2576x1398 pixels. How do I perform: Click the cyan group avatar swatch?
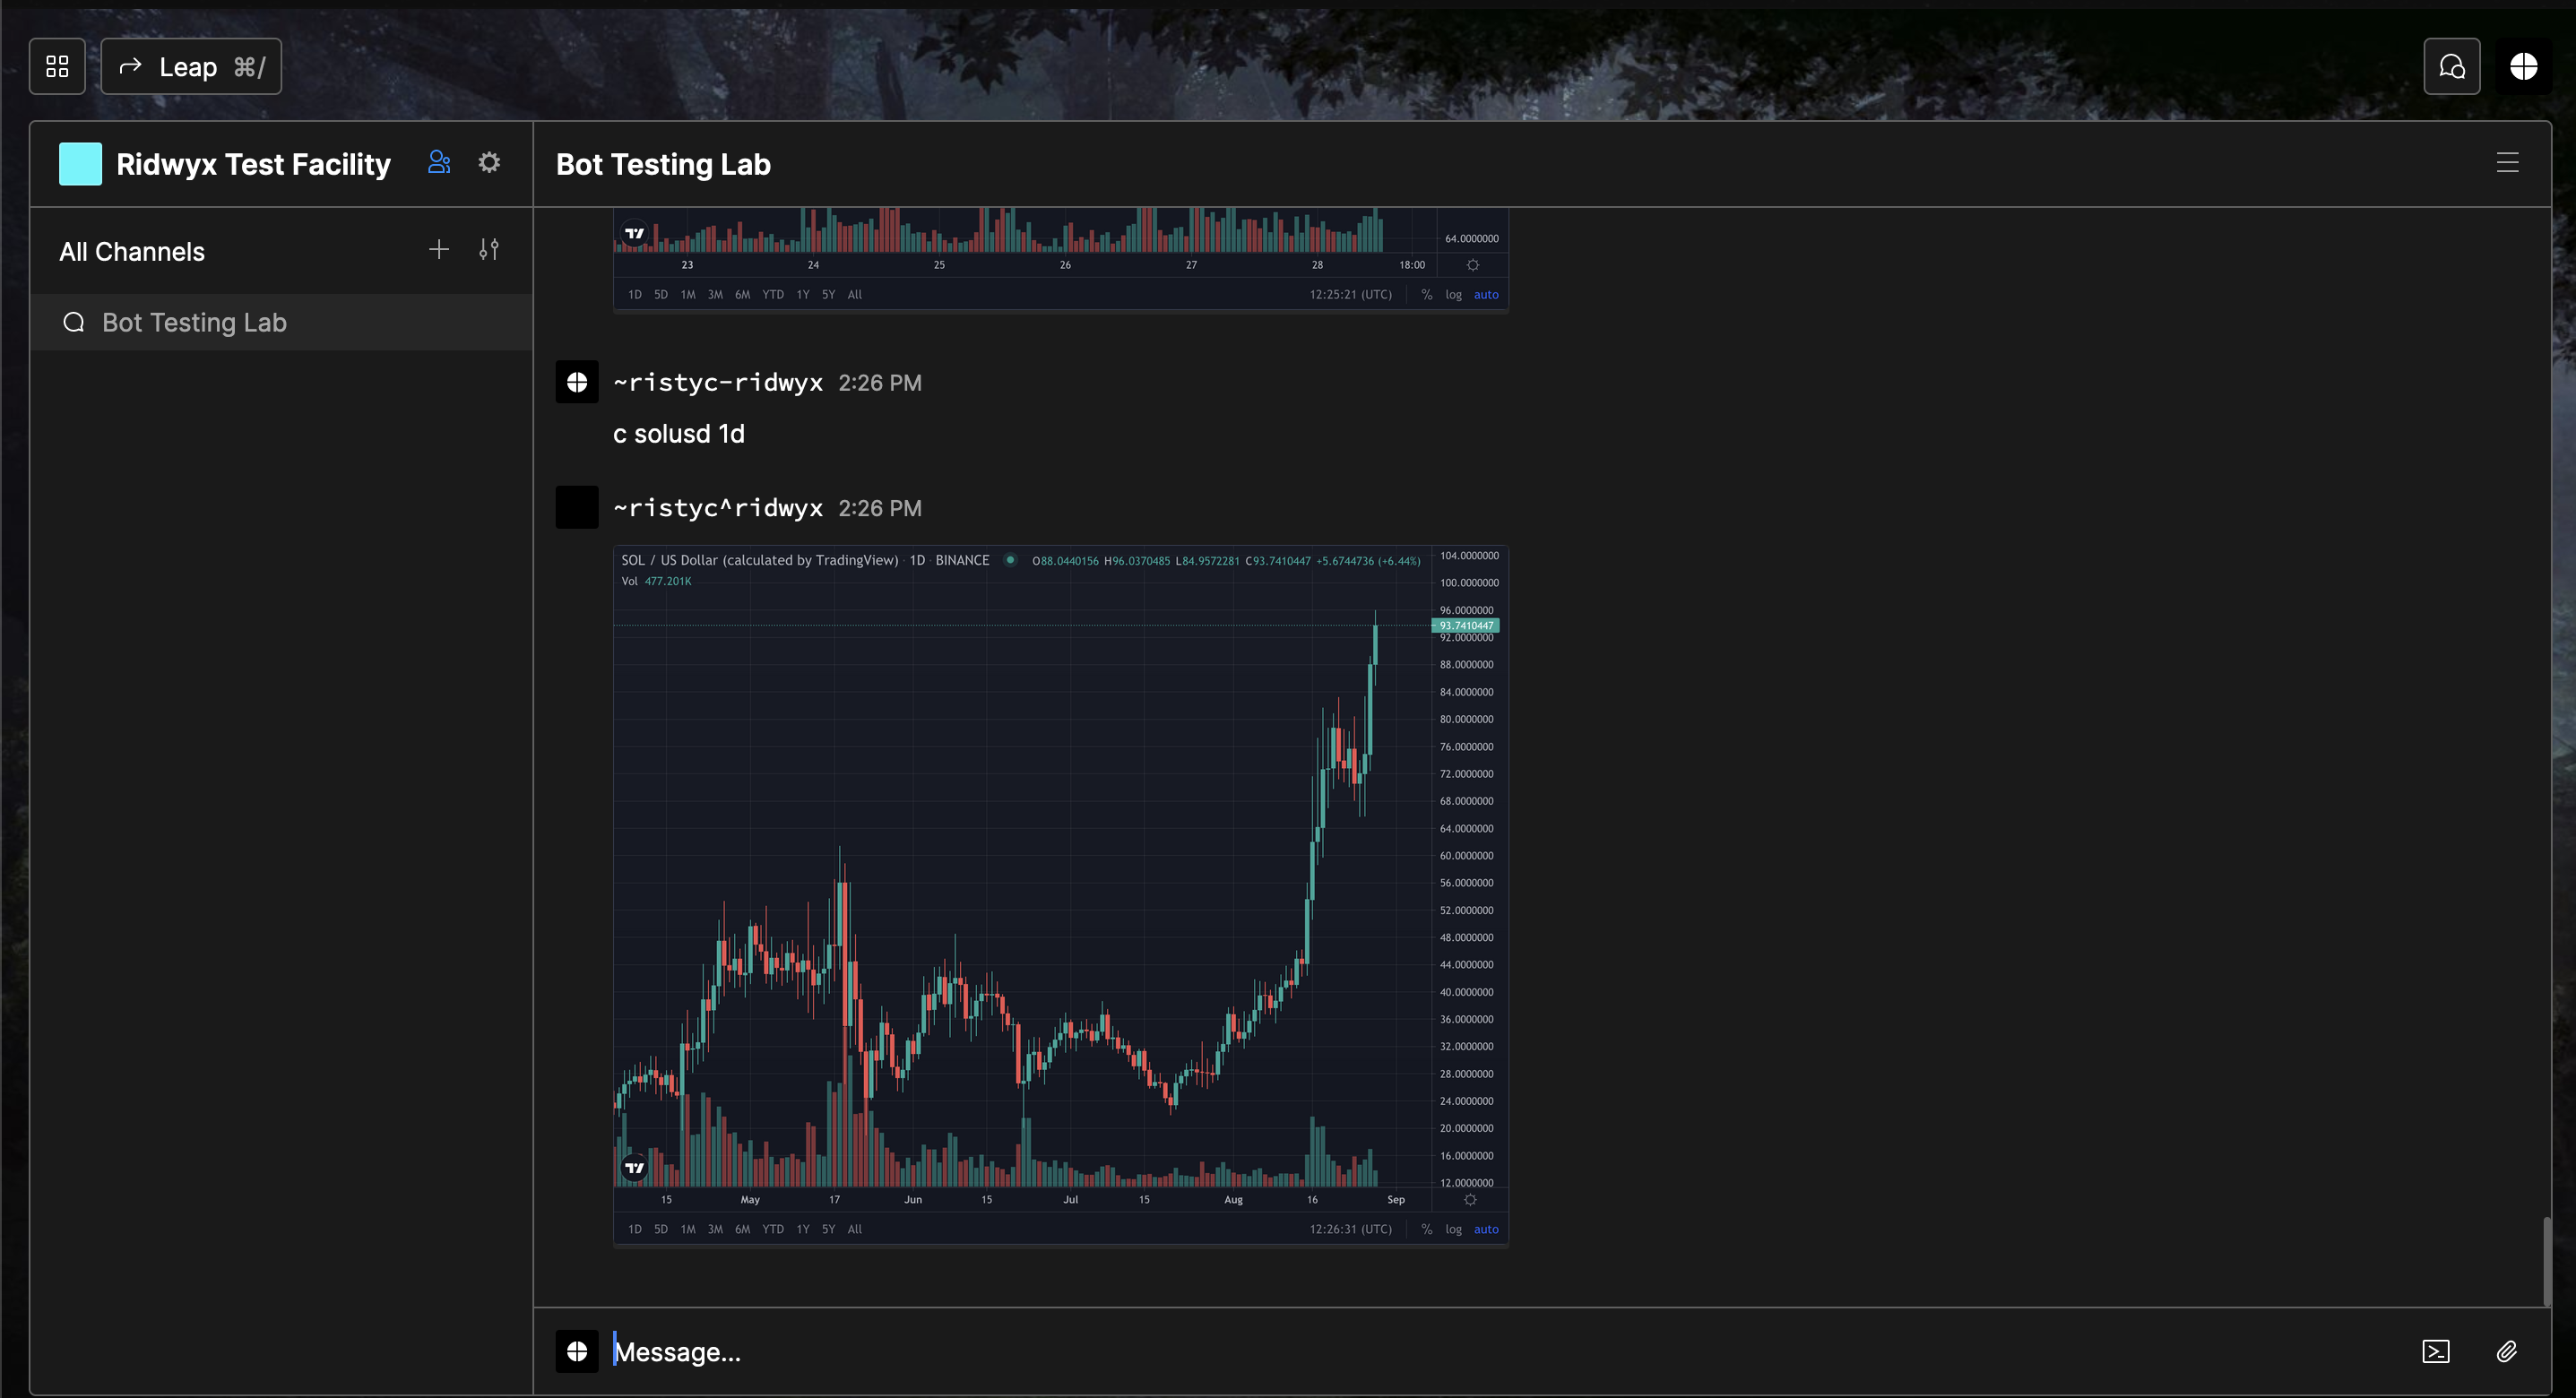80,162
